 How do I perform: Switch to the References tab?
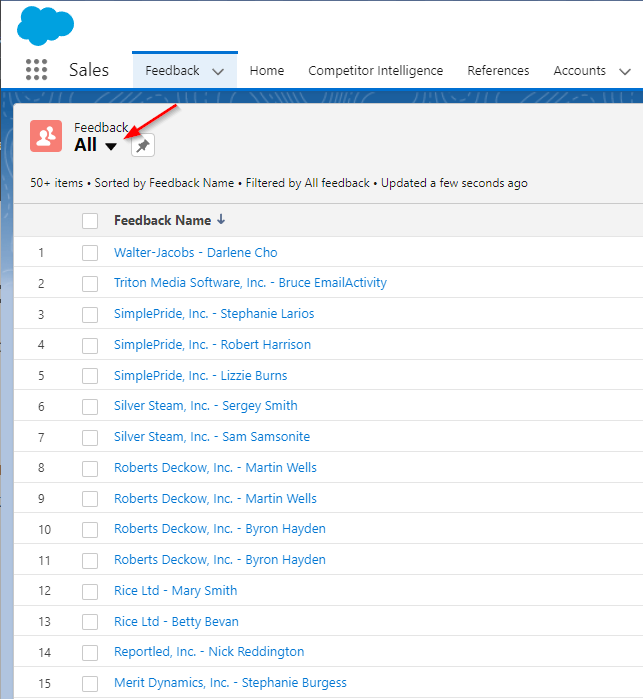(x=498, y=70)
